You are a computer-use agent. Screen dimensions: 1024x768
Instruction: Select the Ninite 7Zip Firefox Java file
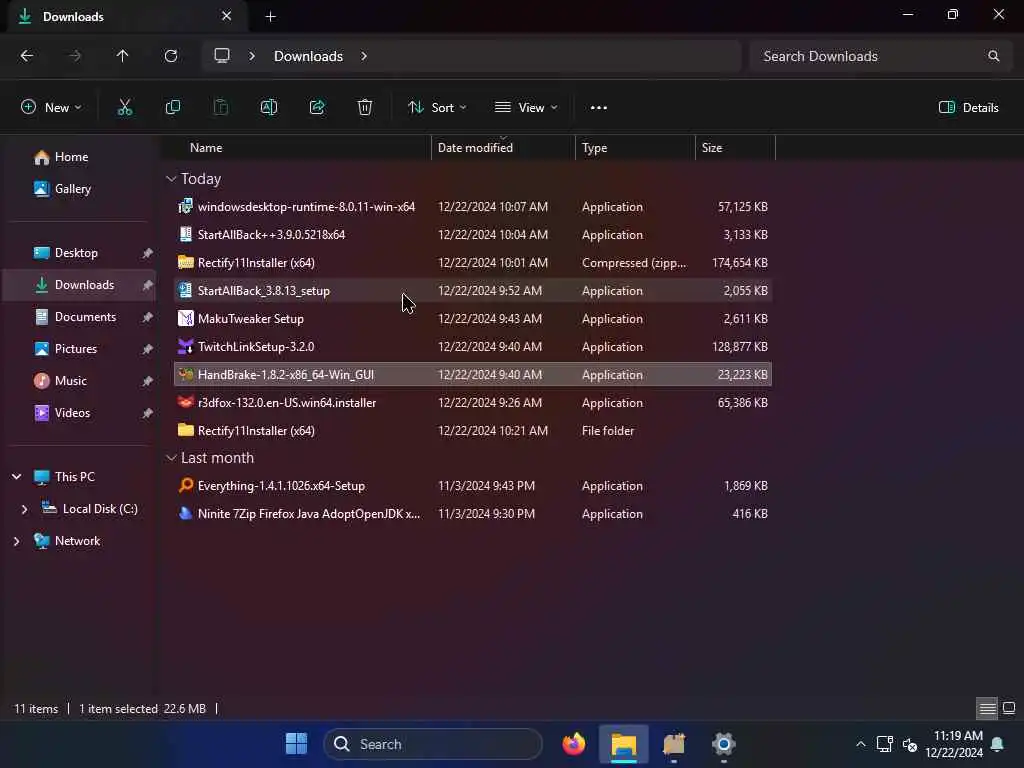(x=473, y=514)
